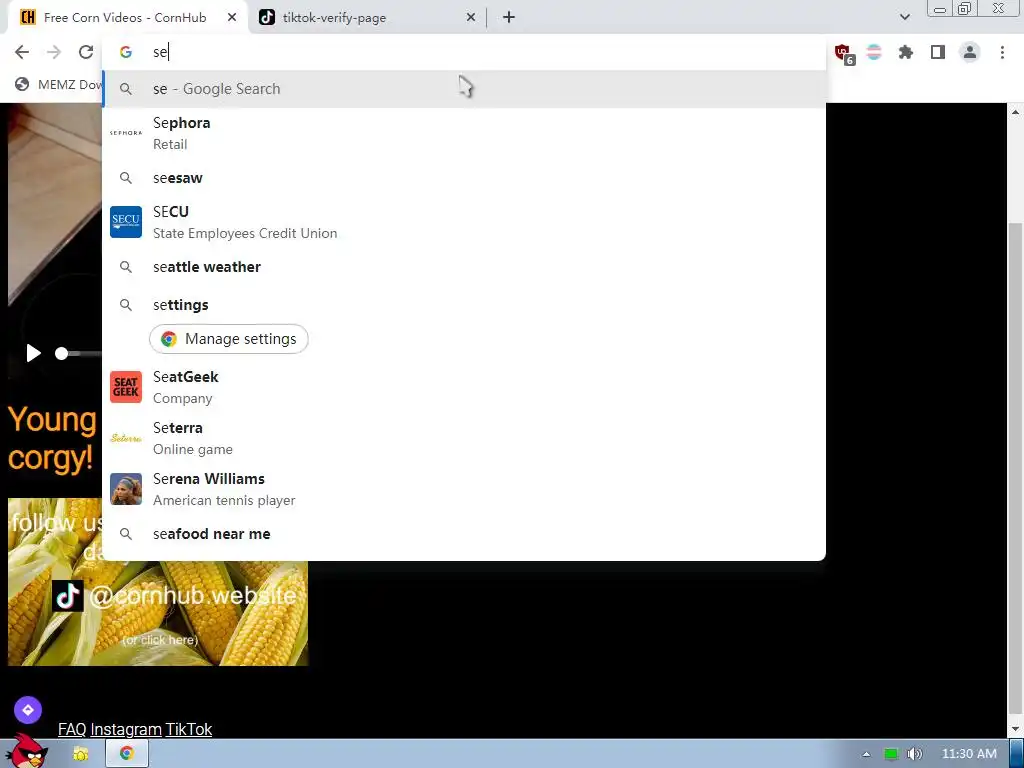Open the Angry Birds start button
Screen dimensions: 1024x768
tap(26, 751)
